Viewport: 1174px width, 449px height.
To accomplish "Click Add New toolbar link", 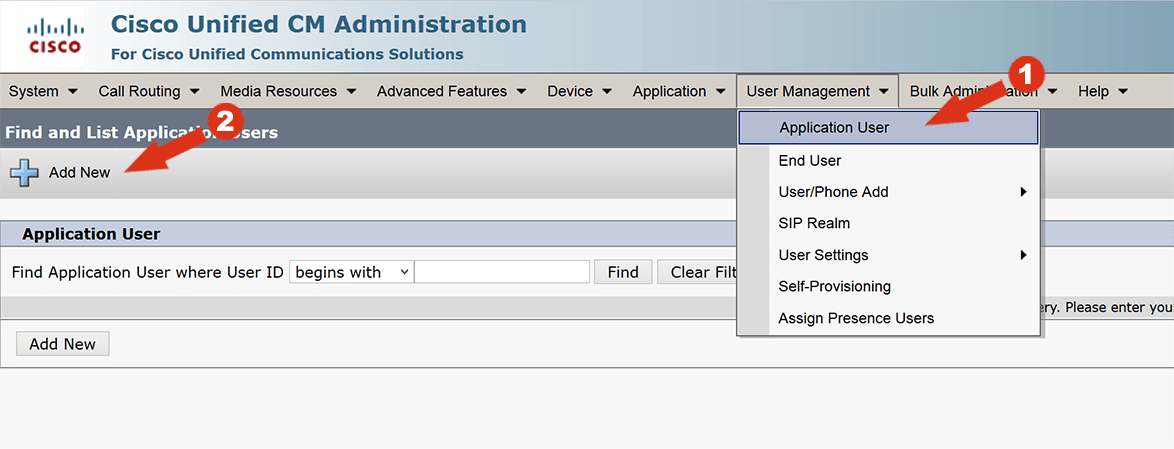I will tap(79, 173).
